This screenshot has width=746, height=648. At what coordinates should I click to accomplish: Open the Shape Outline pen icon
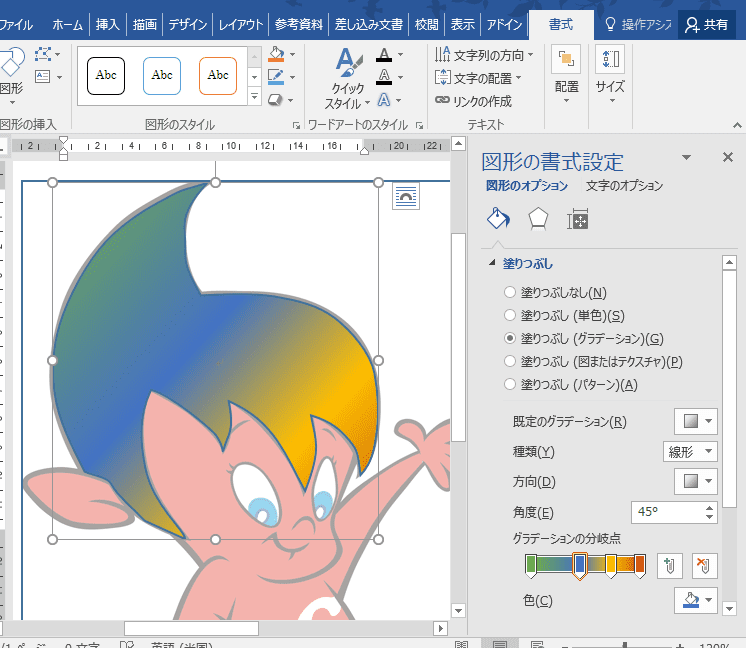click(276, 77)
